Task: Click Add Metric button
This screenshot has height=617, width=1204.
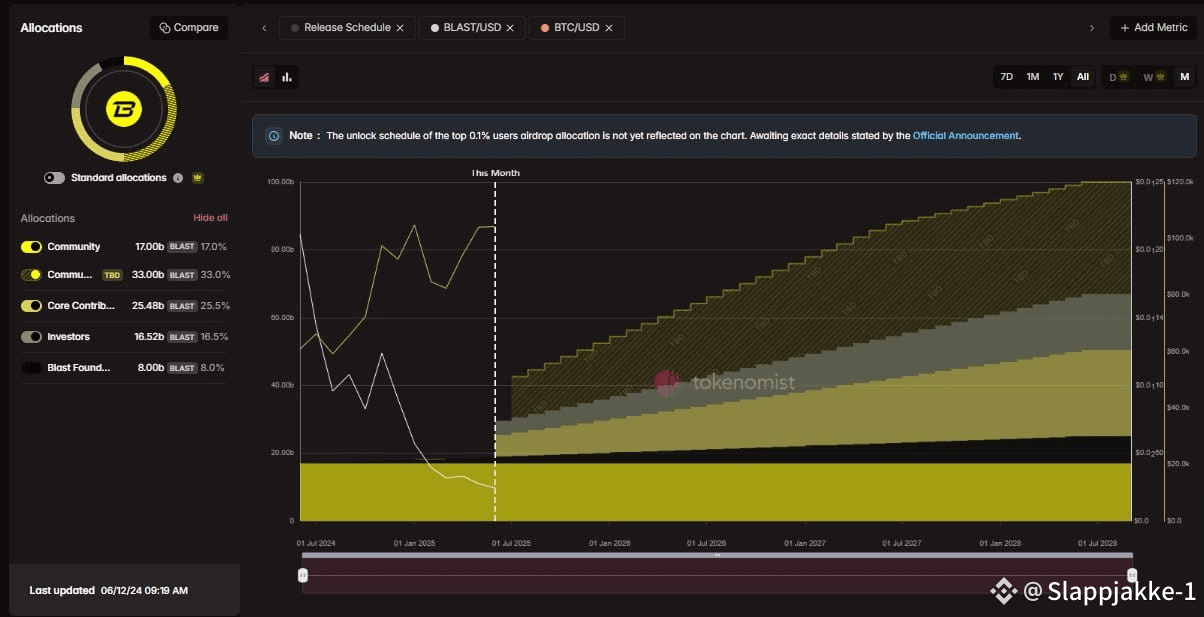Action: click(1153, 28)
